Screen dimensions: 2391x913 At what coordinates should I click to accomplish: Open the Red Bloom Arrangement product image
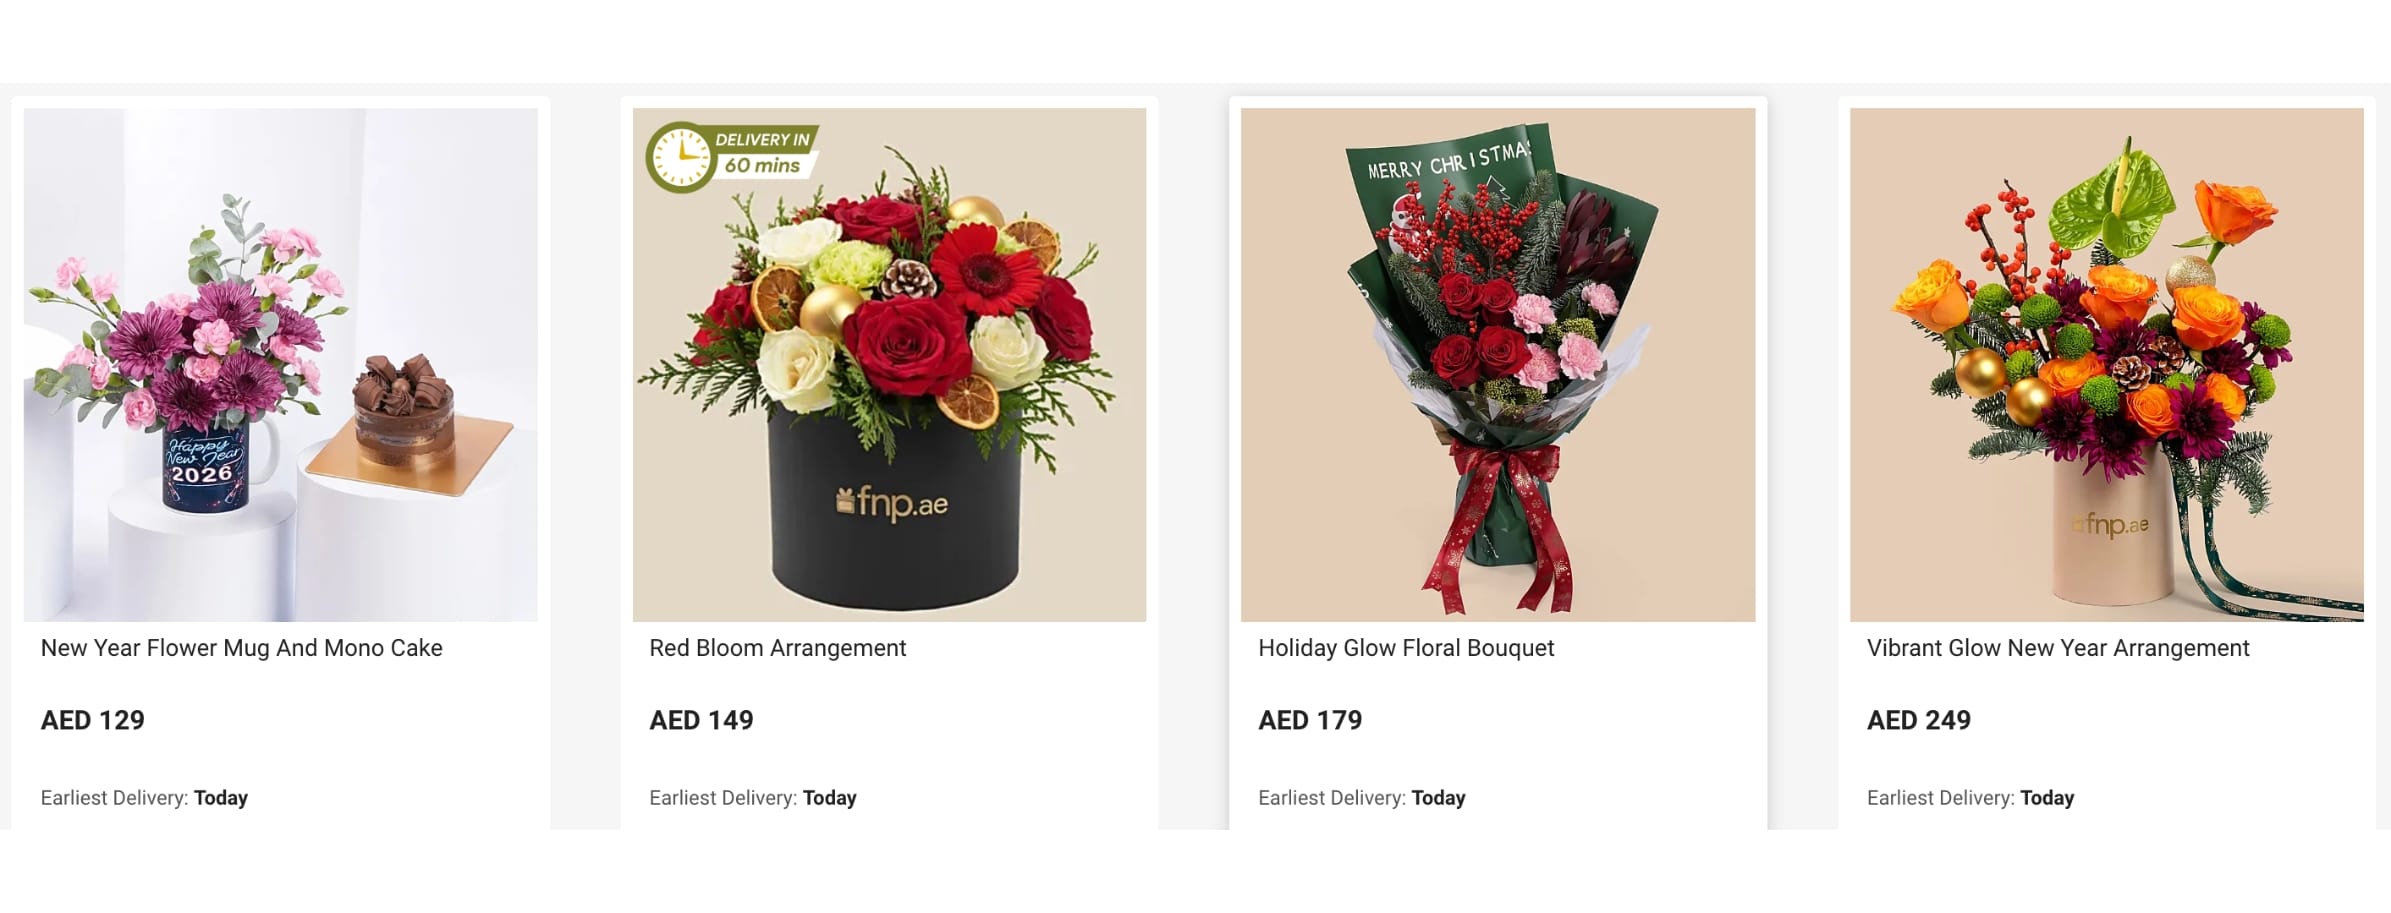tap(890, 365)
